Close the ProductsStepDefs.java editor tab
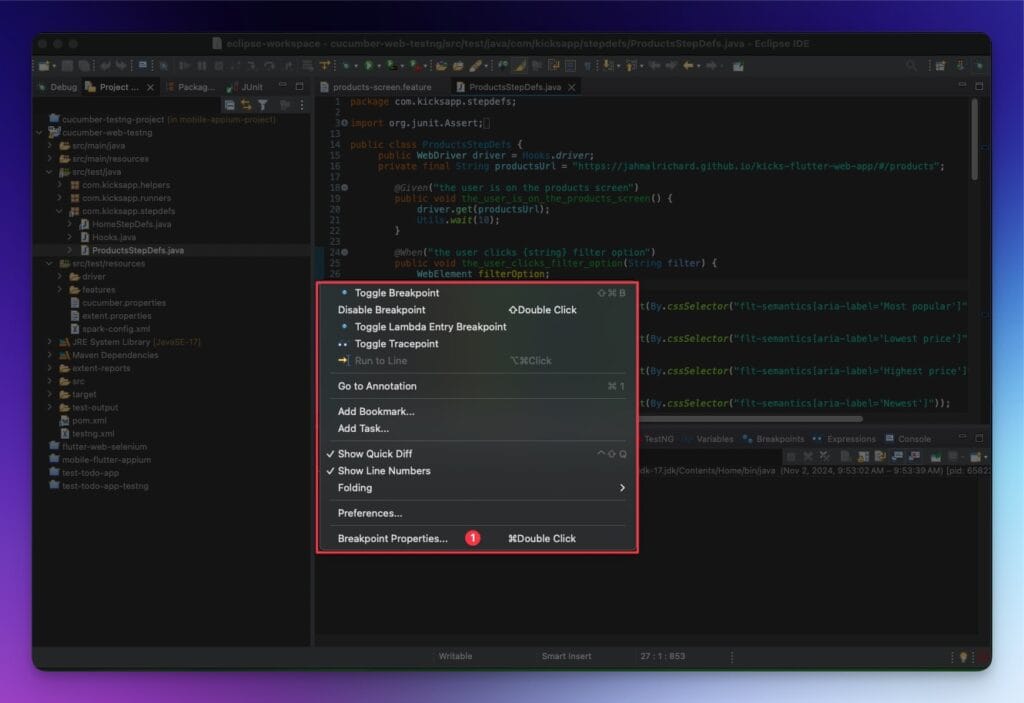The width and height of the screenshot is (1024, 703). (571, 87)
